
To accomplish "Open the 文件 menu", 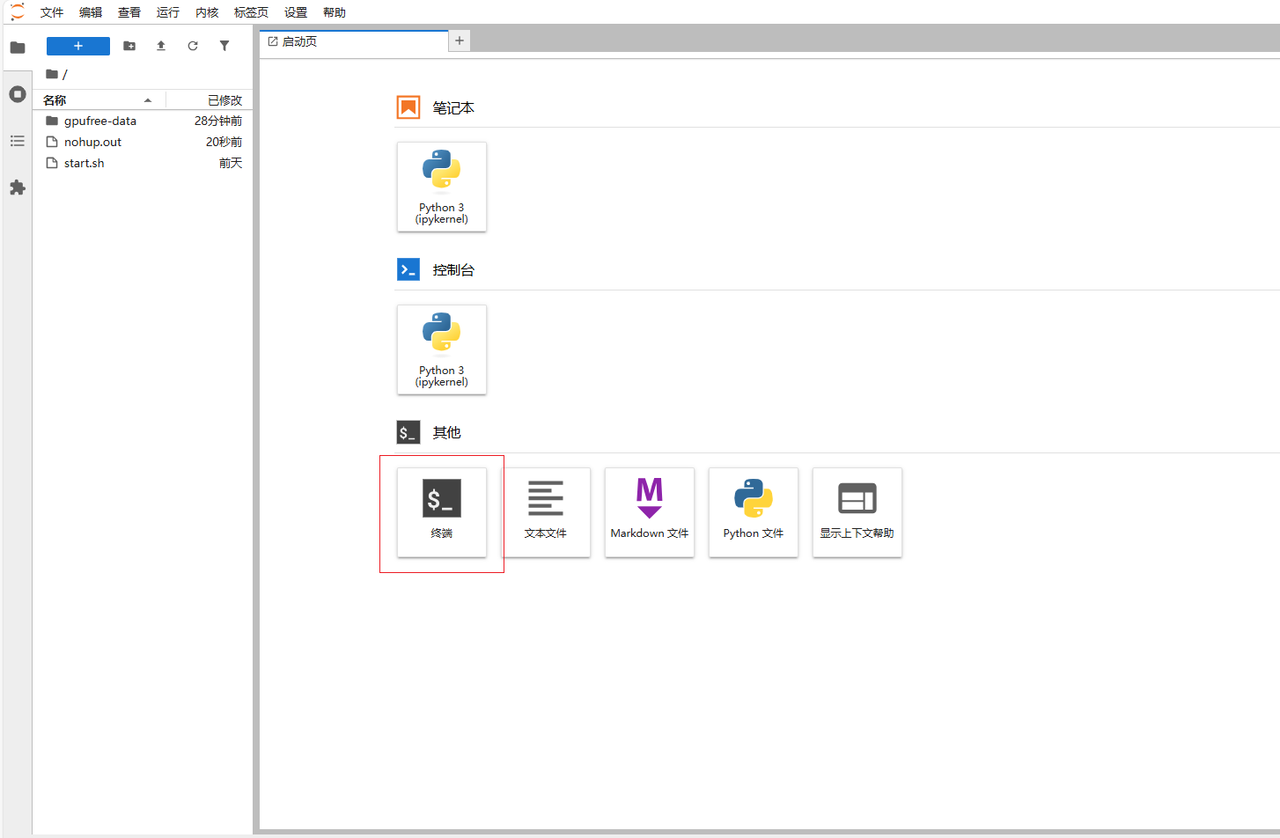I will pyautogui.click(x=52, y=12).
